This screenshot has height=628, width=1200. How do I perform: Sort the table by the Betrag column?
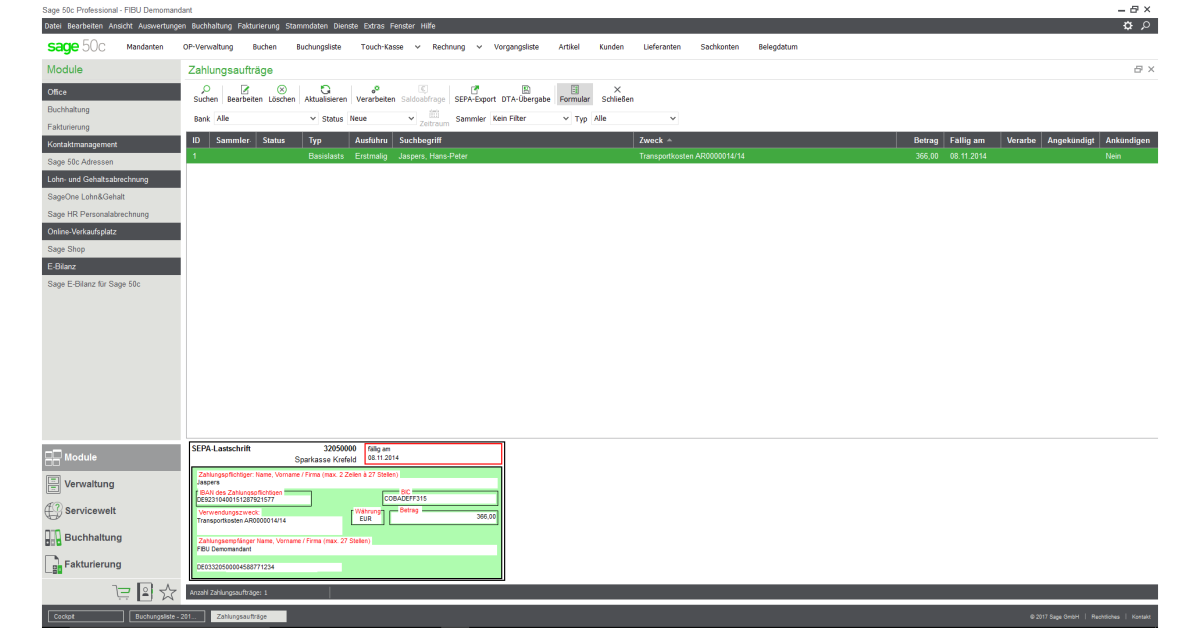pos(920,140)
